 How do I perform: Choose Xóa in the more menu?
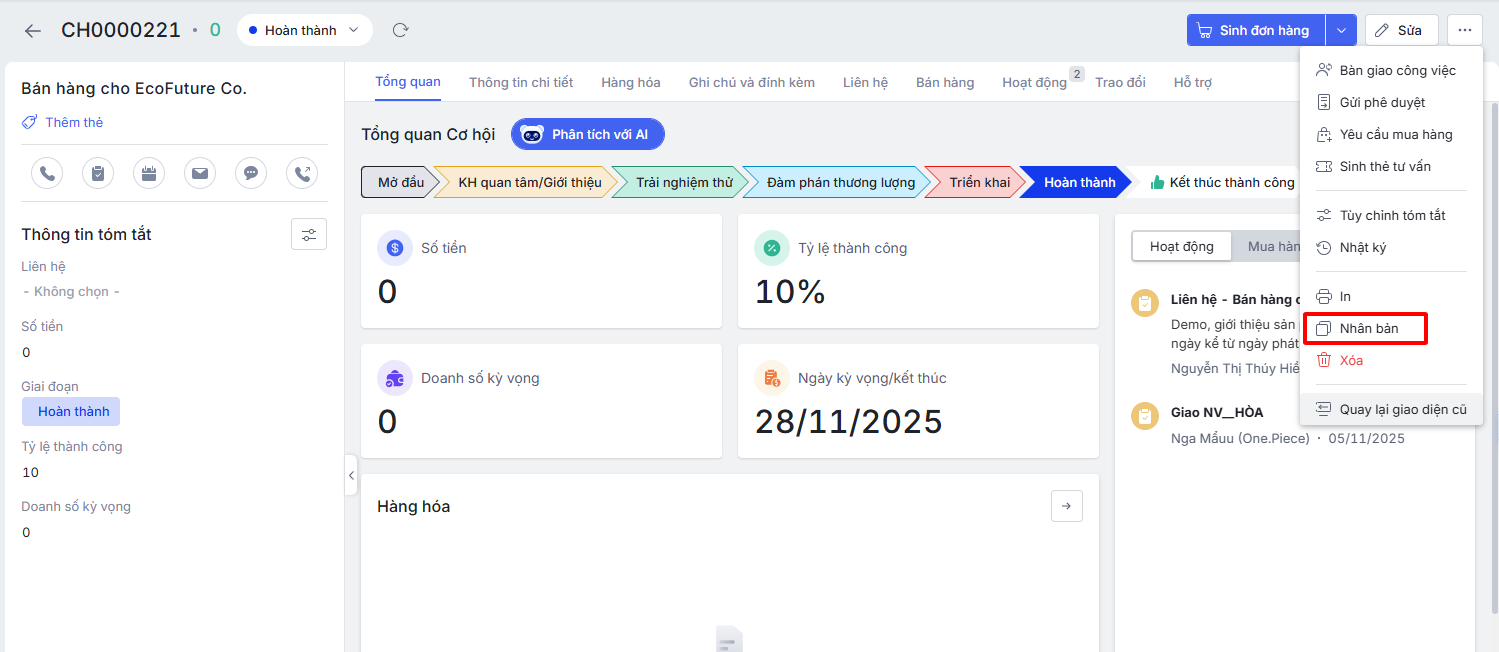pyautogui.click(x=1351, y=360)
